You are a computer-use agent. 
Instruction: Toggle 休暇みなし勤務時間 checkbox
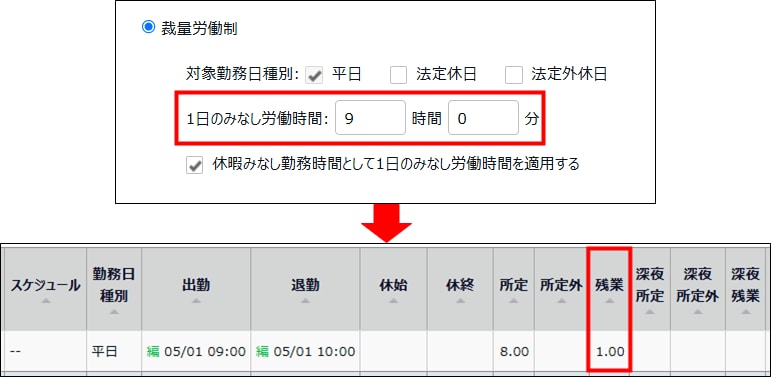[195, 165]
